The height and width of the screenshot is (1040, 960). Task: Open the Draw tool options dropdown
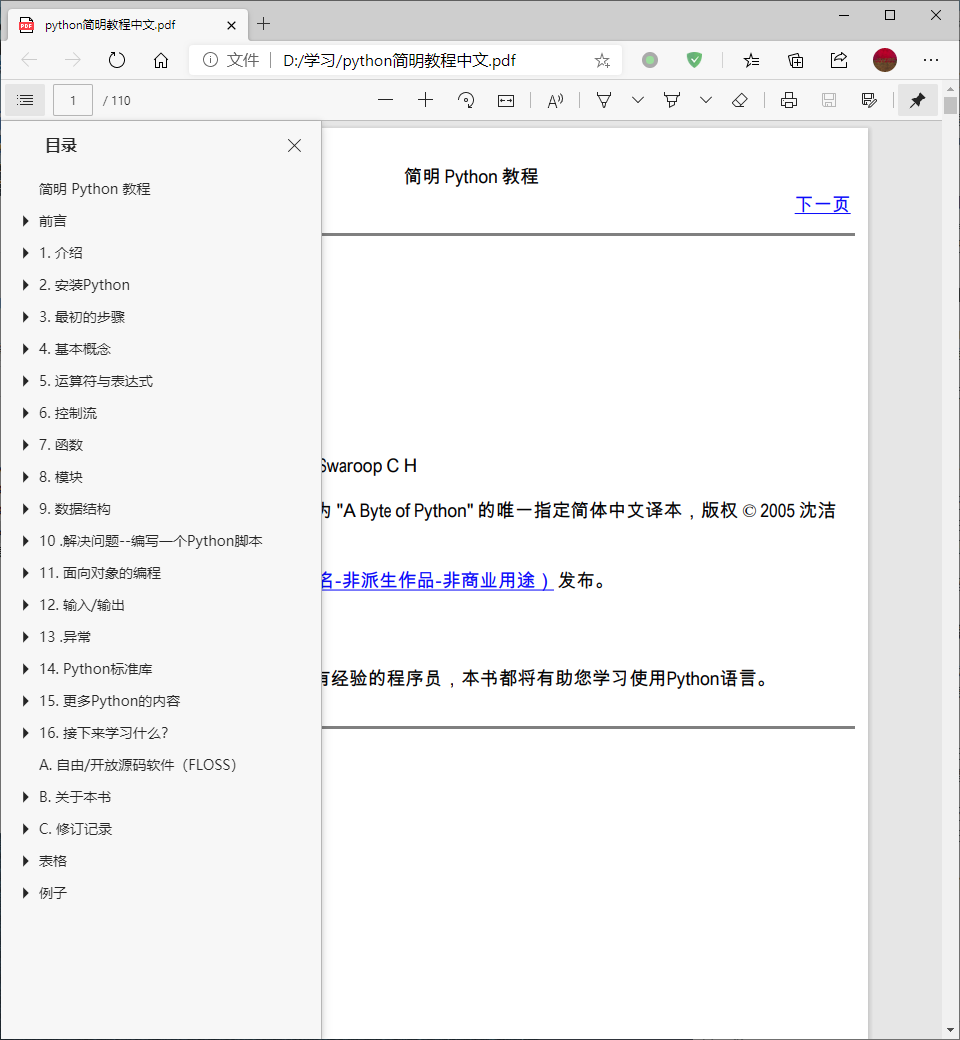tap(638, 100)
